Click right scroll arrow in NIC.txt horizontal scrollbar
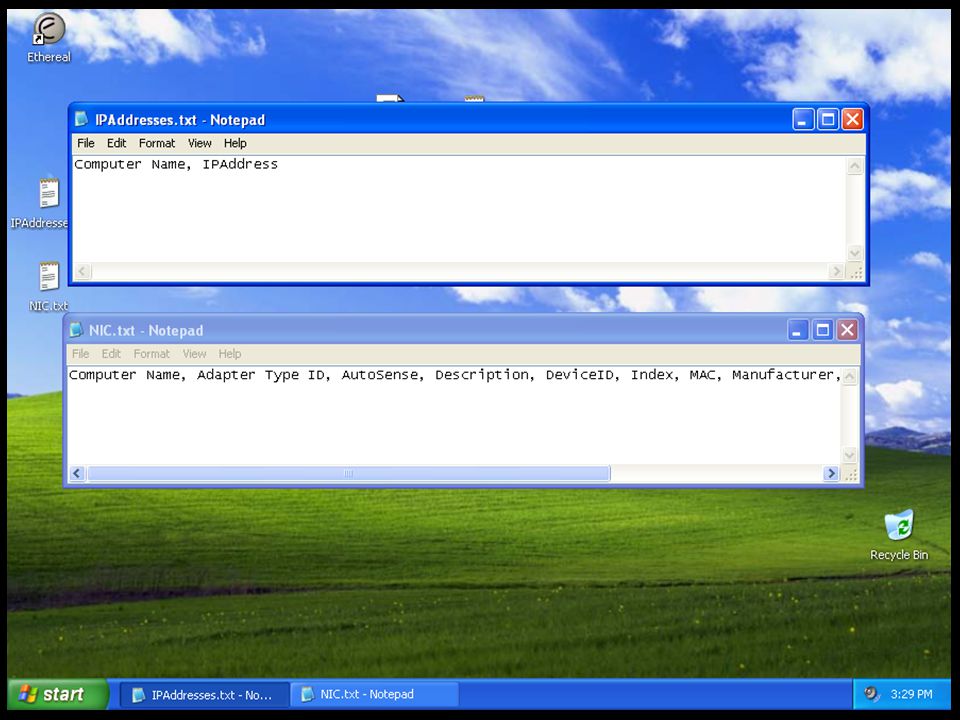 831,473
